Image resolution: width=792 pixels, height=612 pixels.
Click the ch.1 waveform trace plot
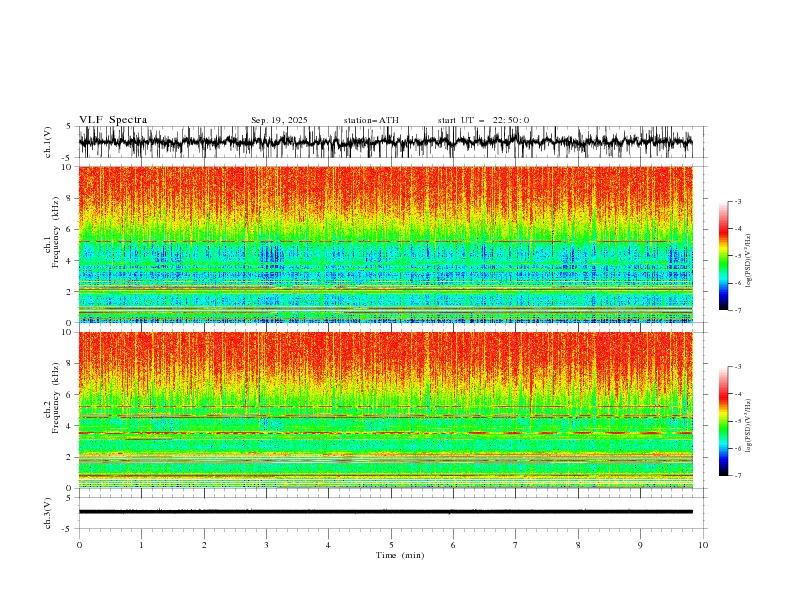coord(385,142)
